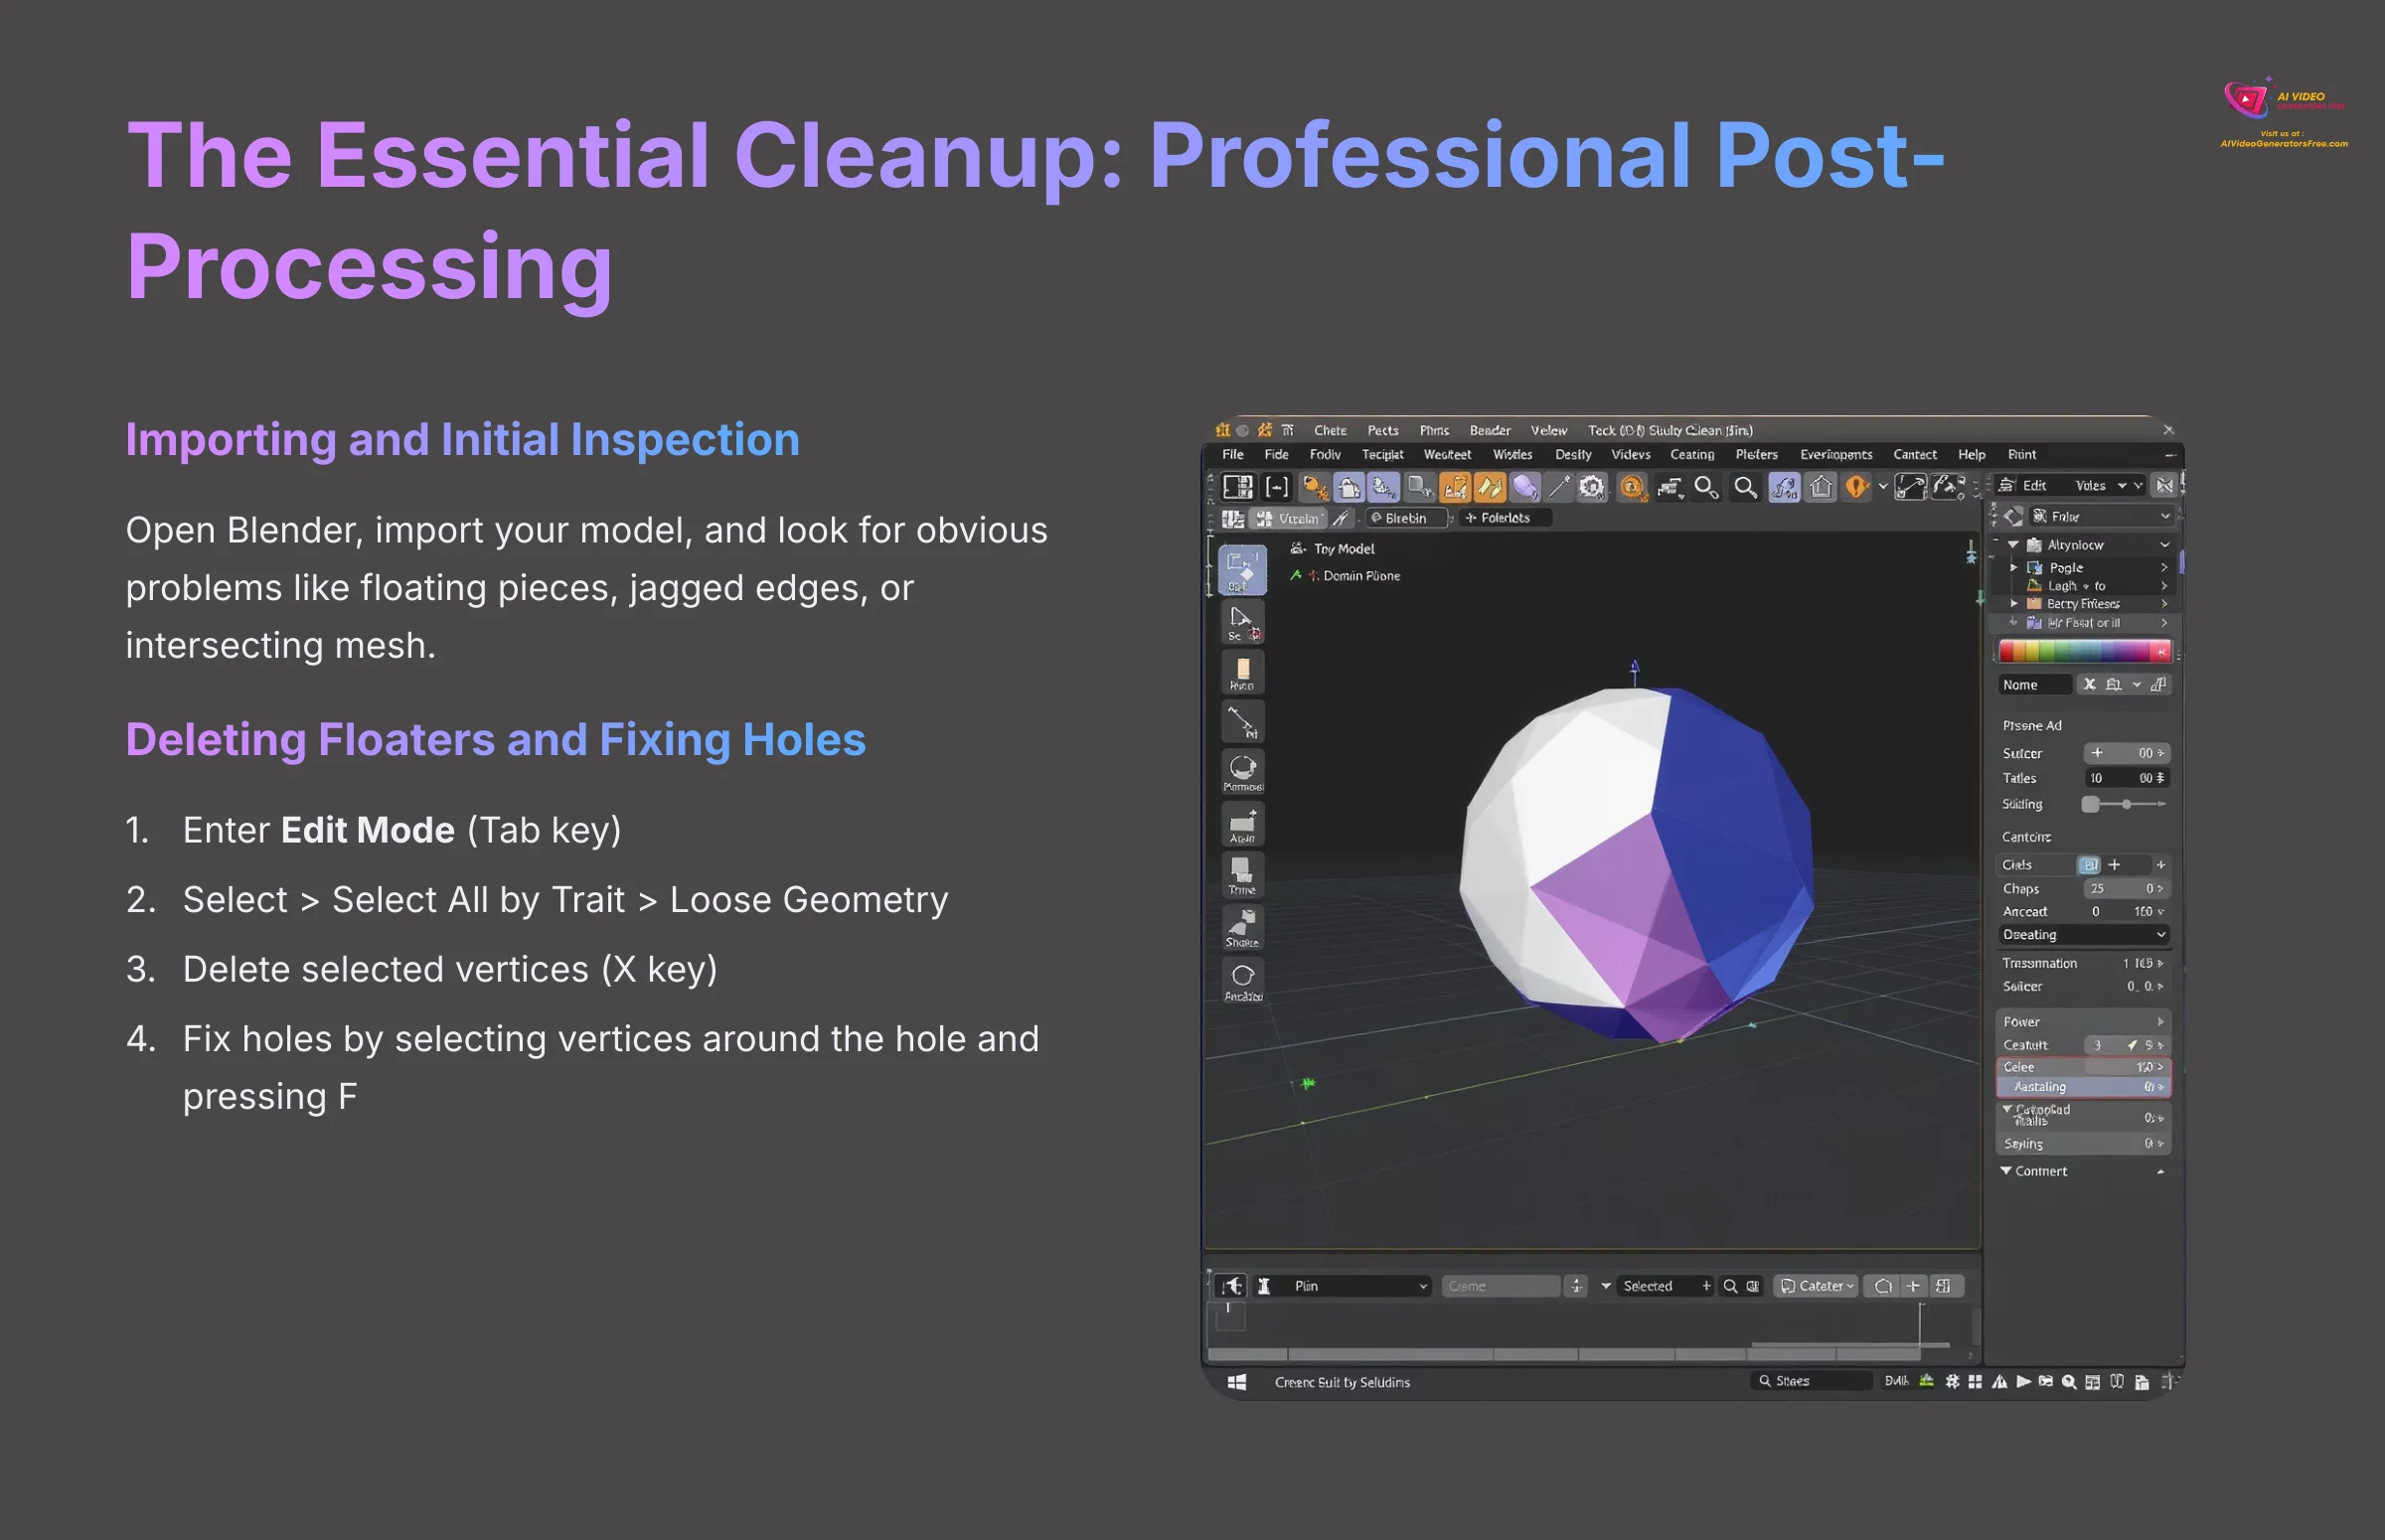2385x1540 pixels.
Task: Open the Rtint menu
Action: click(2022, 454)
